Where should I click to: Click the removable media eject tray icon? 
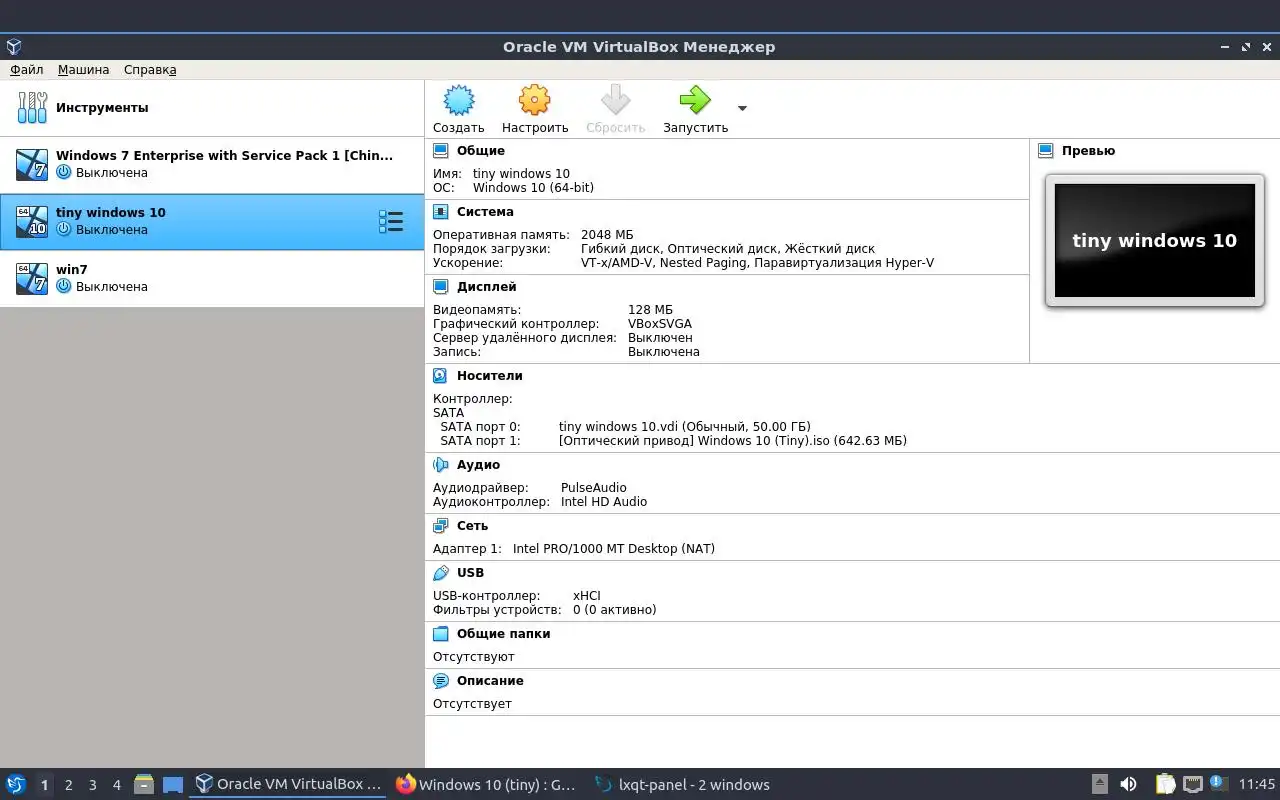coord(1100,785)
